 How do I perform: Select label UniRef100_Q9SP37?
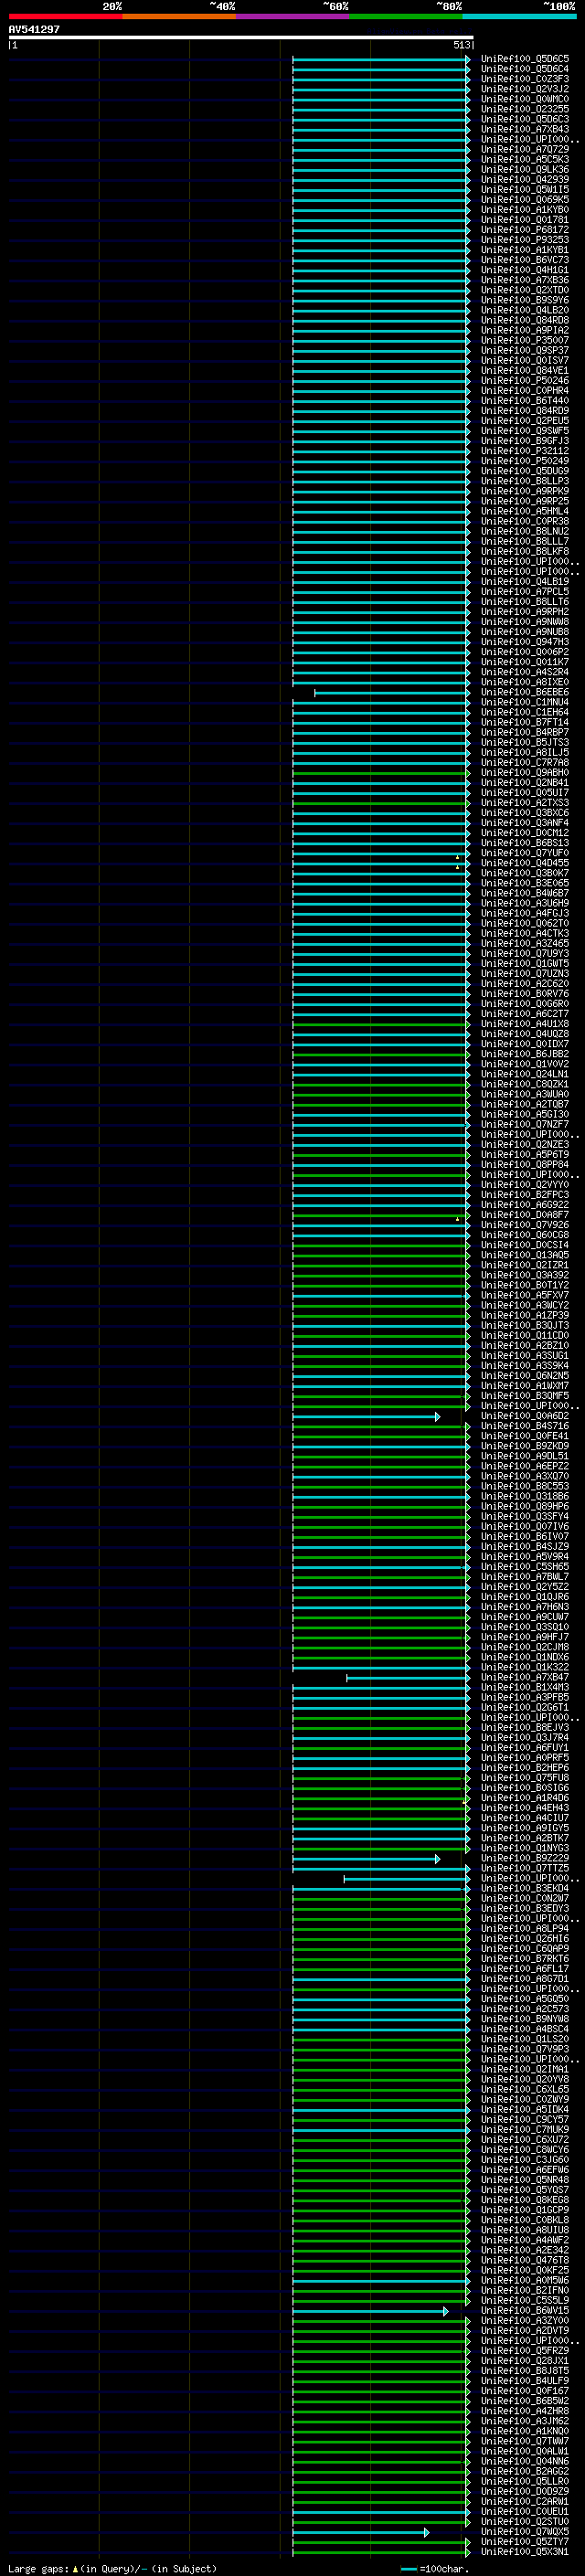[524, 350]
